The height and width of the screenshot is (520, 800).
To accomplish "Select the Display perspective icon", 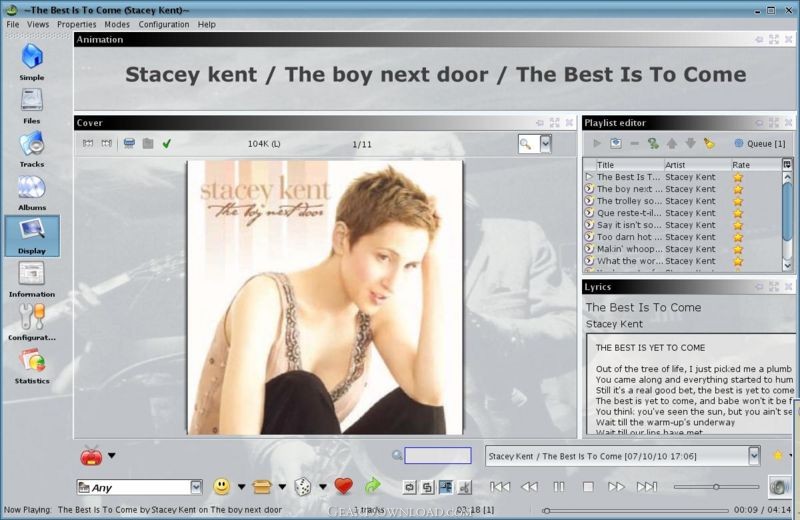I will (x=32, y=235).
